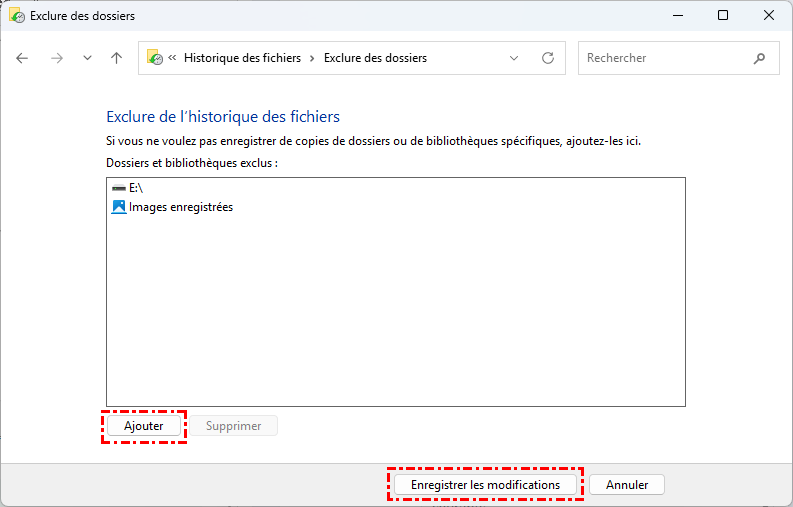Click the Forward navigation arrow

click(57, 58)
